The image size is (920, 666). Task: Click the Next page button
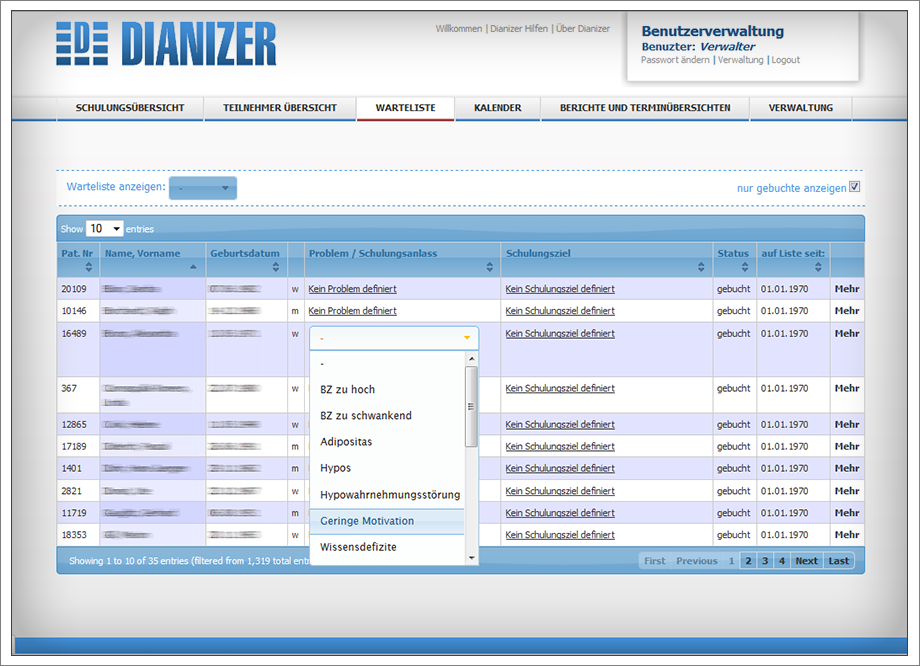[807, 561]
